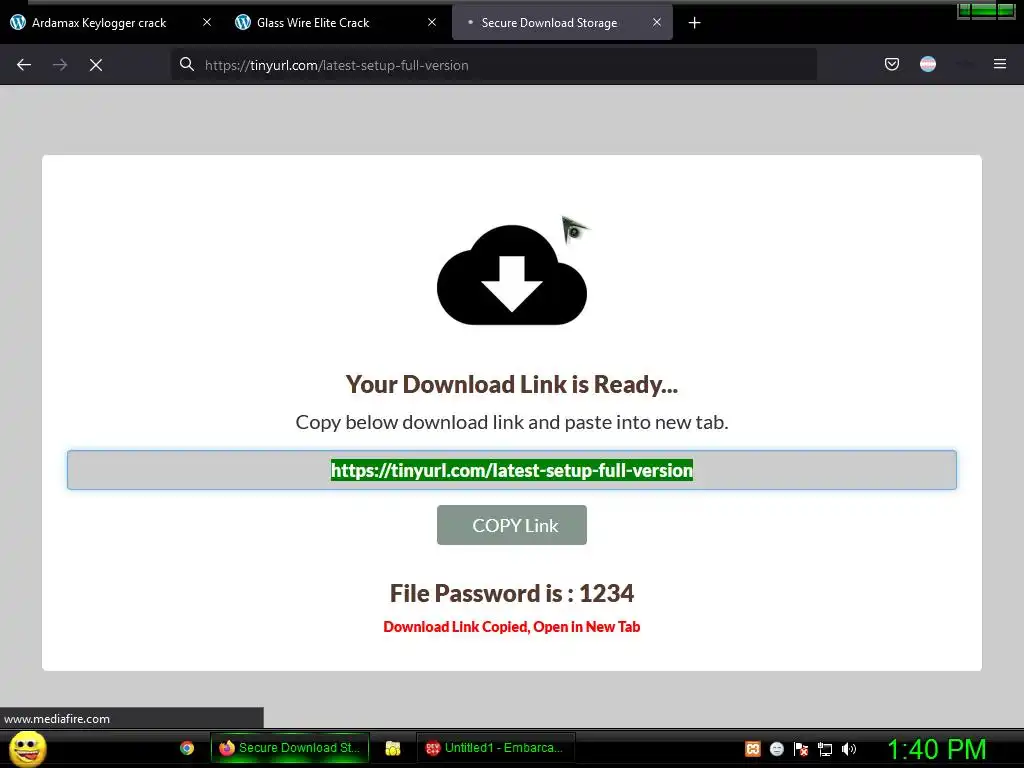
Task: Open Pocket save button
Action: (891, 64)
